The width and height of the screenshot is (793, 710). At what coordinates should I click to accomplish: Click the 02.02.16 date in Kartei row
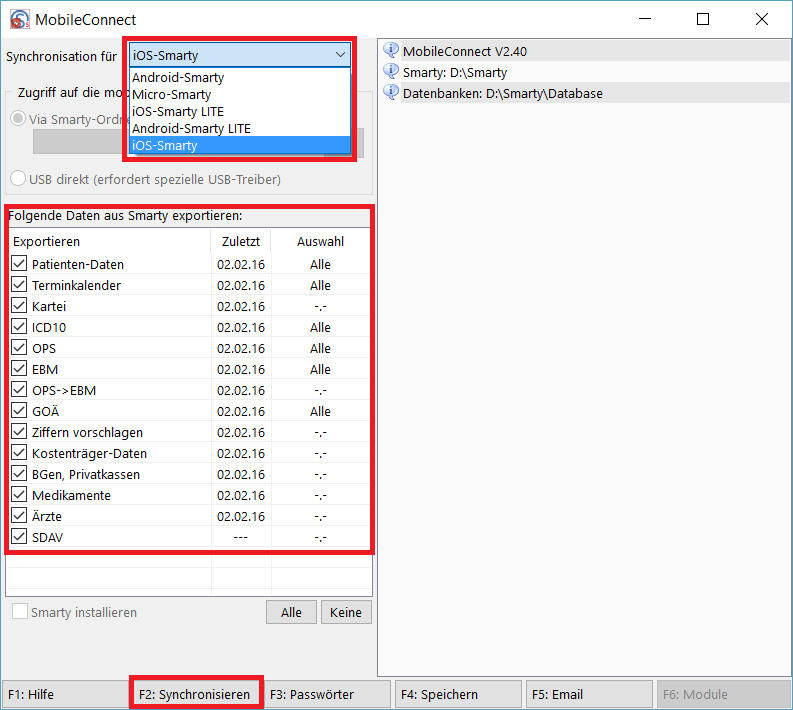click(x=241, y=306)
